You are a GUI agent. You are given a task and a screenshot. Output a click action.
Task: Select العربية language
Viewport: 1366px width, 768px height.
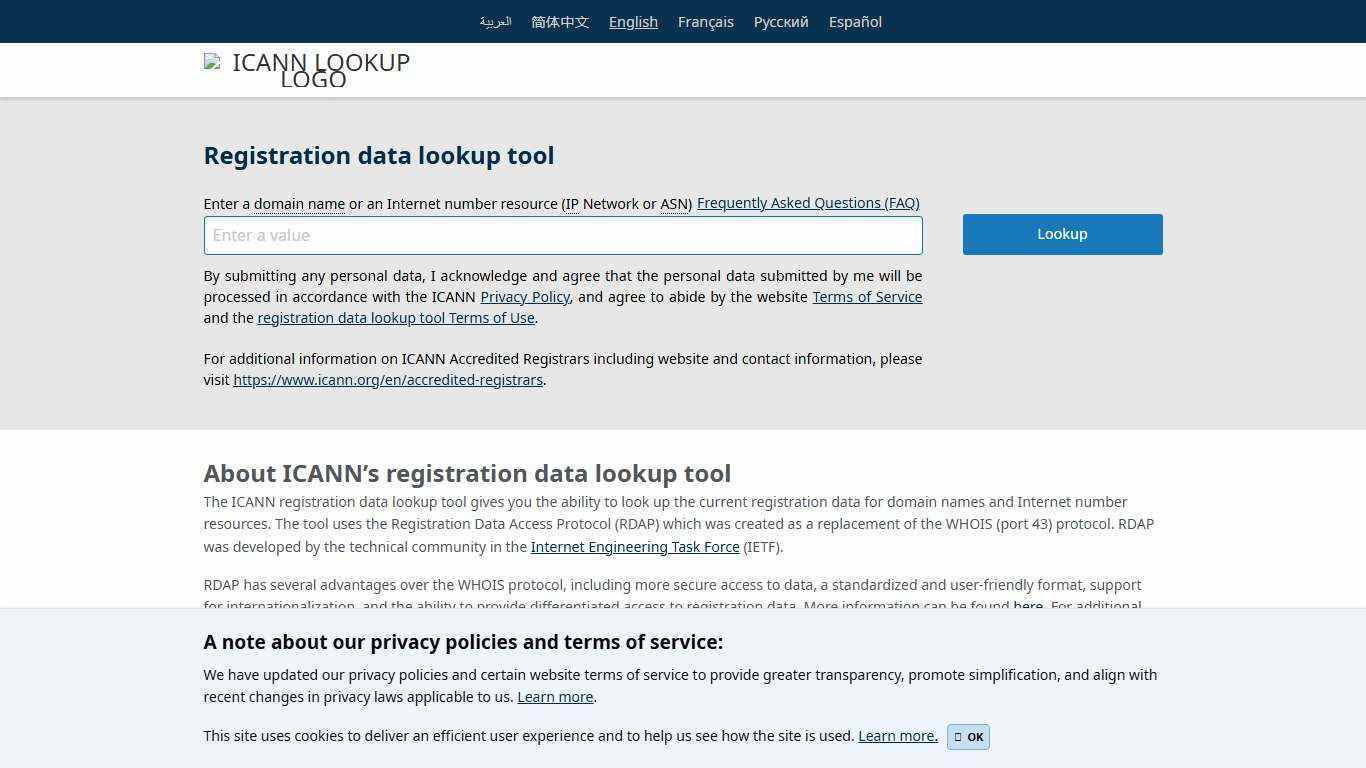tap(495, 21)
